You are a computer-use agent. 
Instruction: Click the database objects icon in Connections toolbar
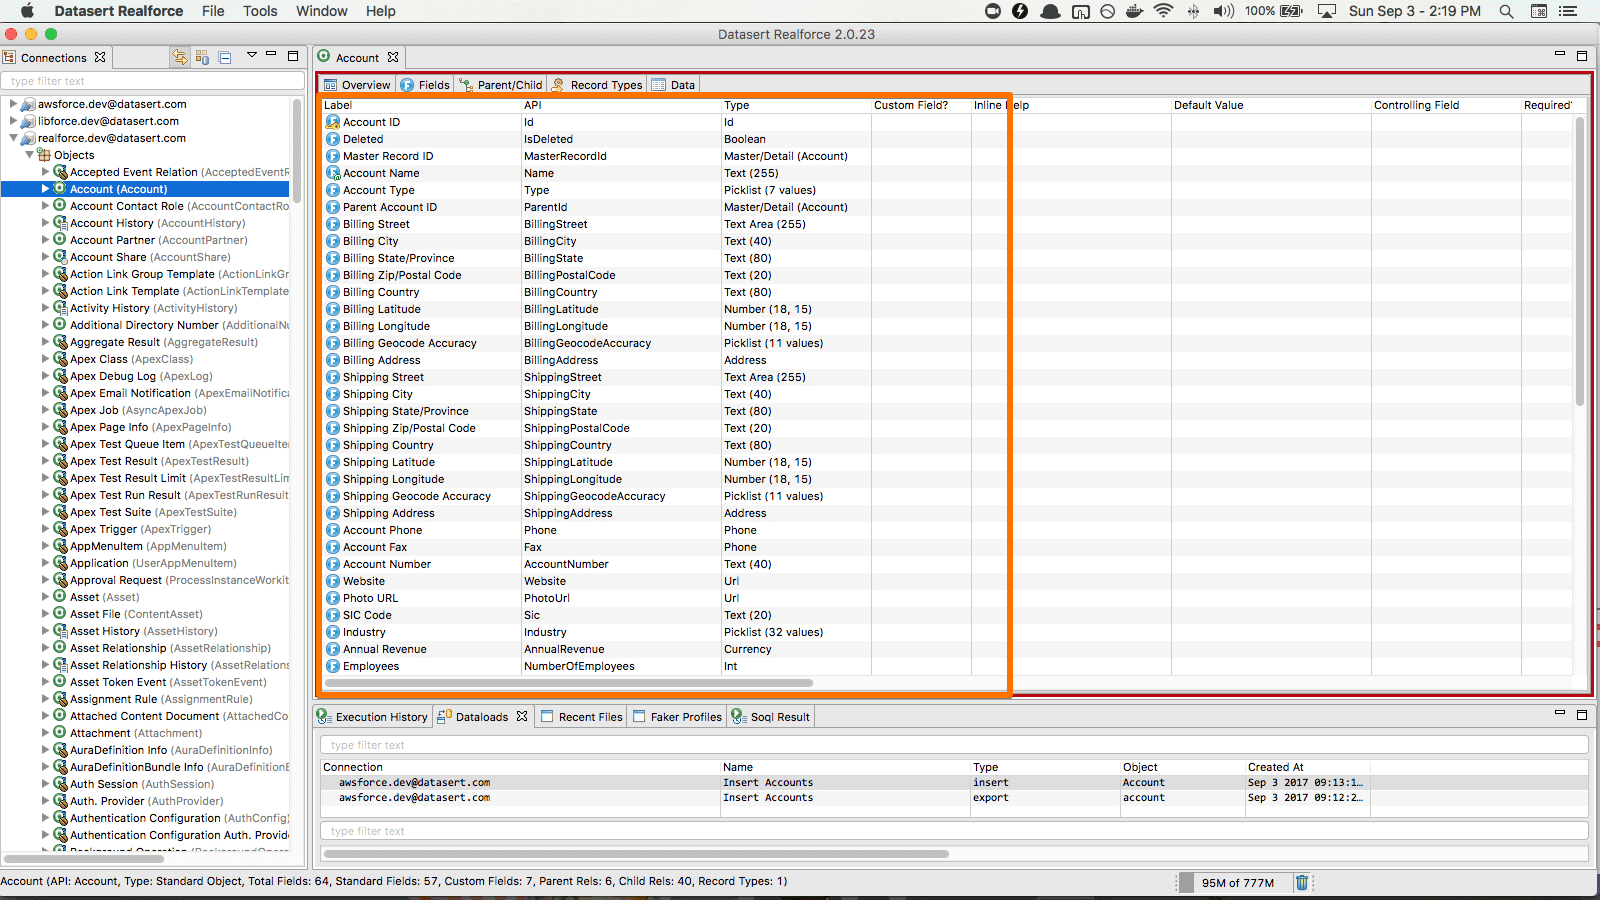click(202, 57)
